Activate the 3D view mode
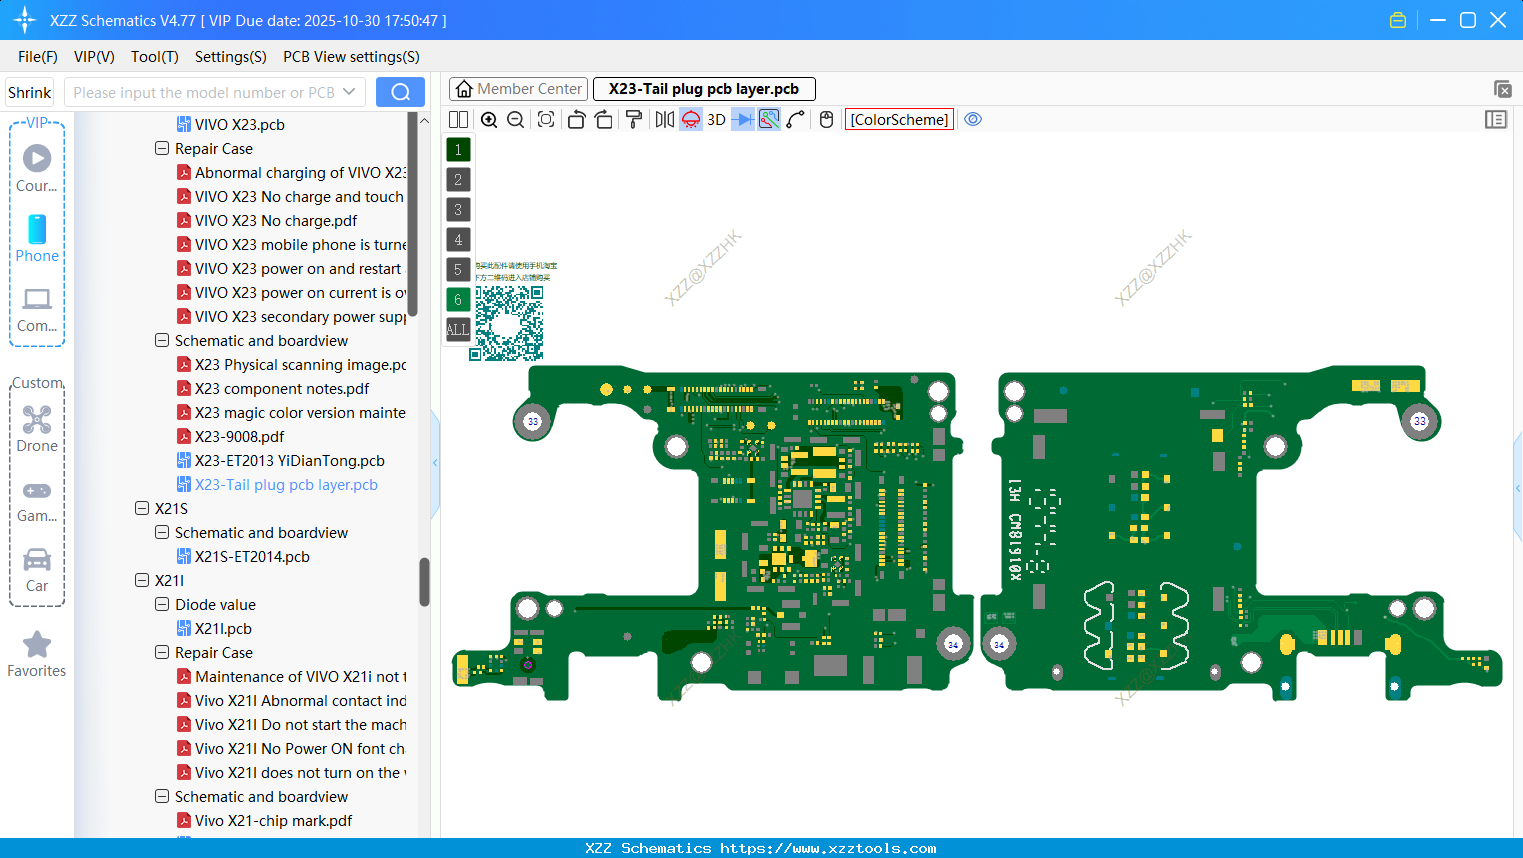The height and width of the screenshot is (858, 1523). pyautogui.click(x=716, y=119)
